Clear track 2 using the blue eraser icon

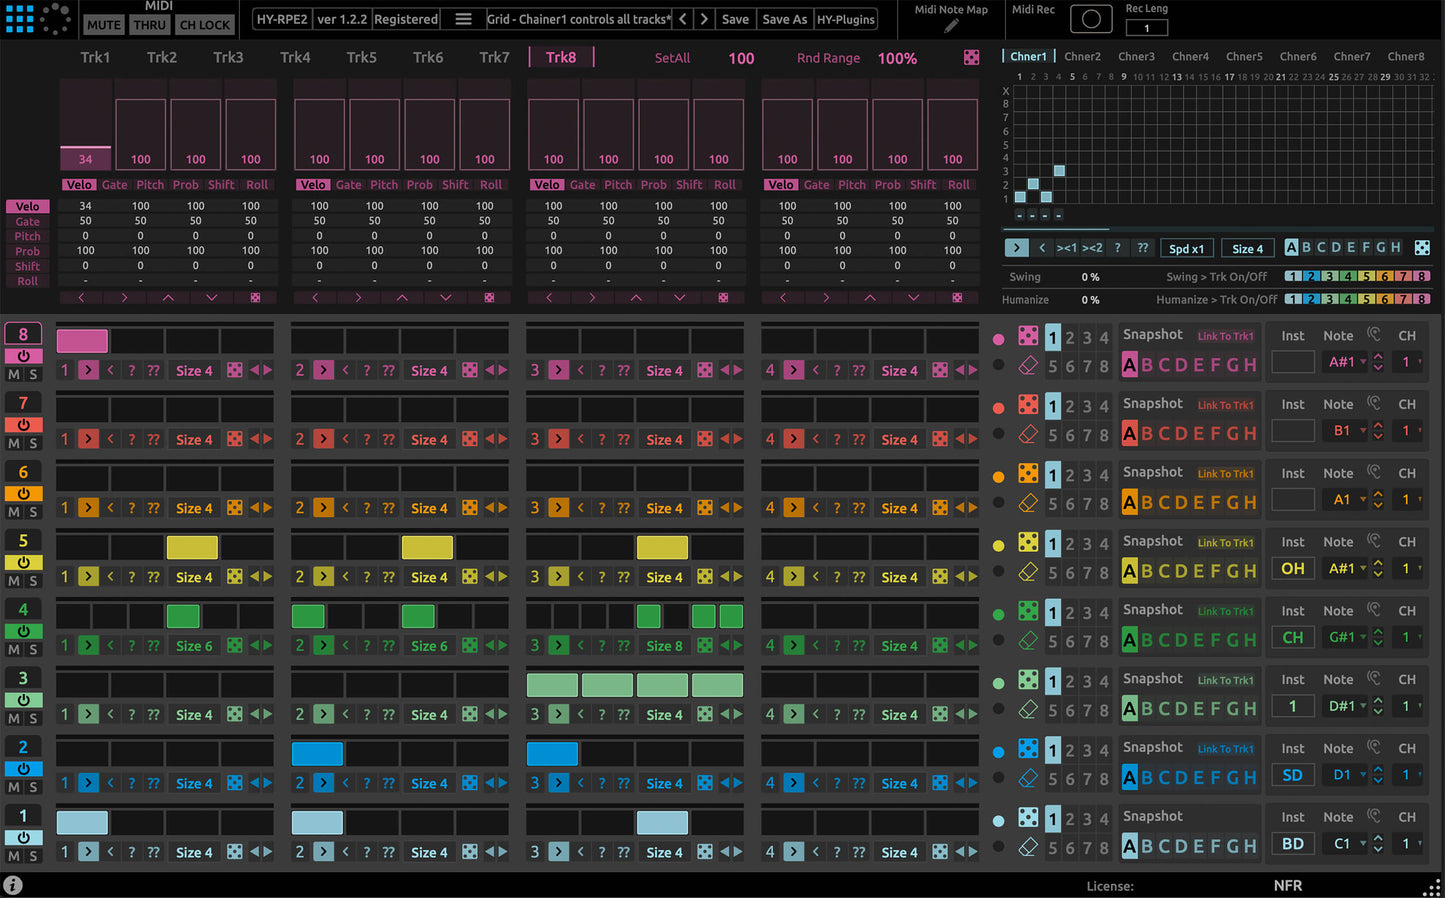[x=1028, y=778]
